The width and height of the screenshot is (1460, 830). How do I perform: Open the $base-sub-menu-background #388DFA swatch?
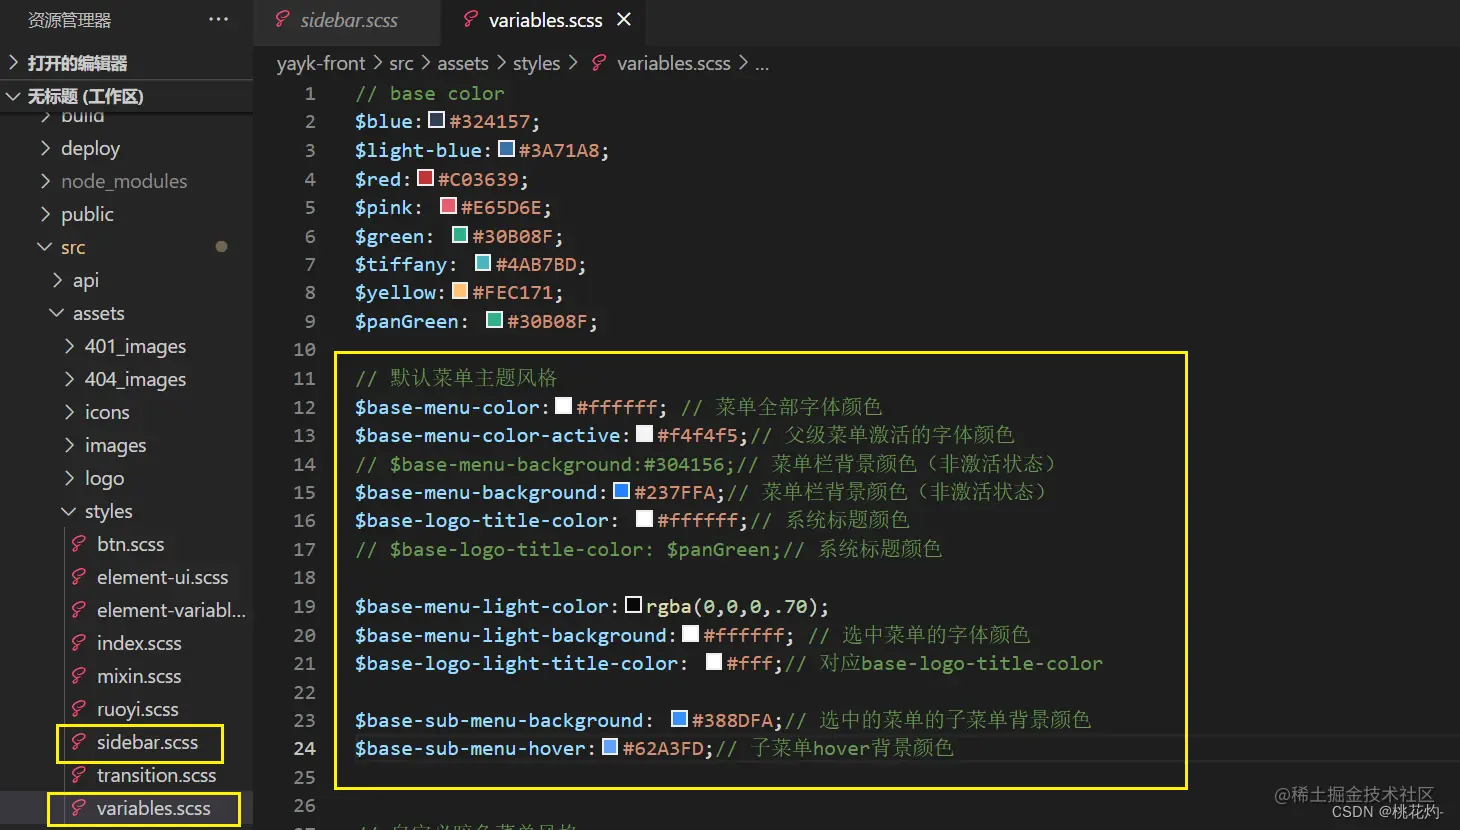[x=679, y=719]
